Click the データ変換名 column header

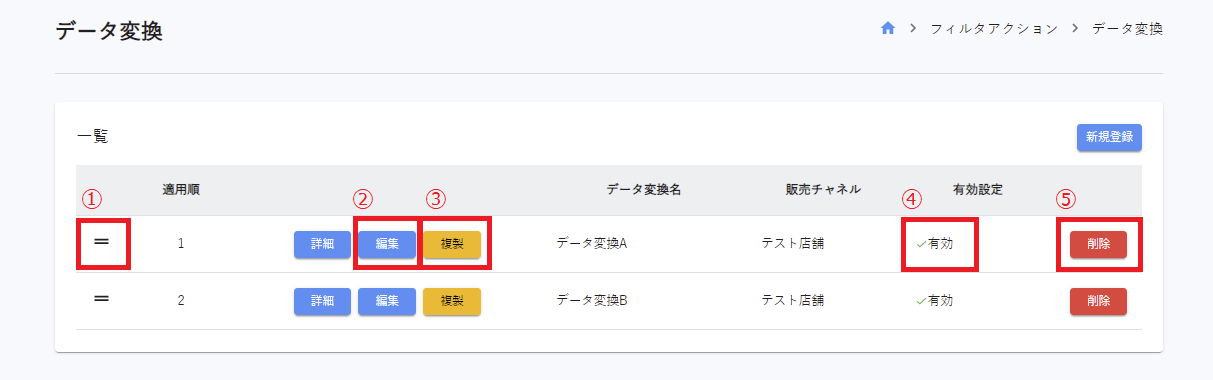pyautogui.click(x=643, y=190)
